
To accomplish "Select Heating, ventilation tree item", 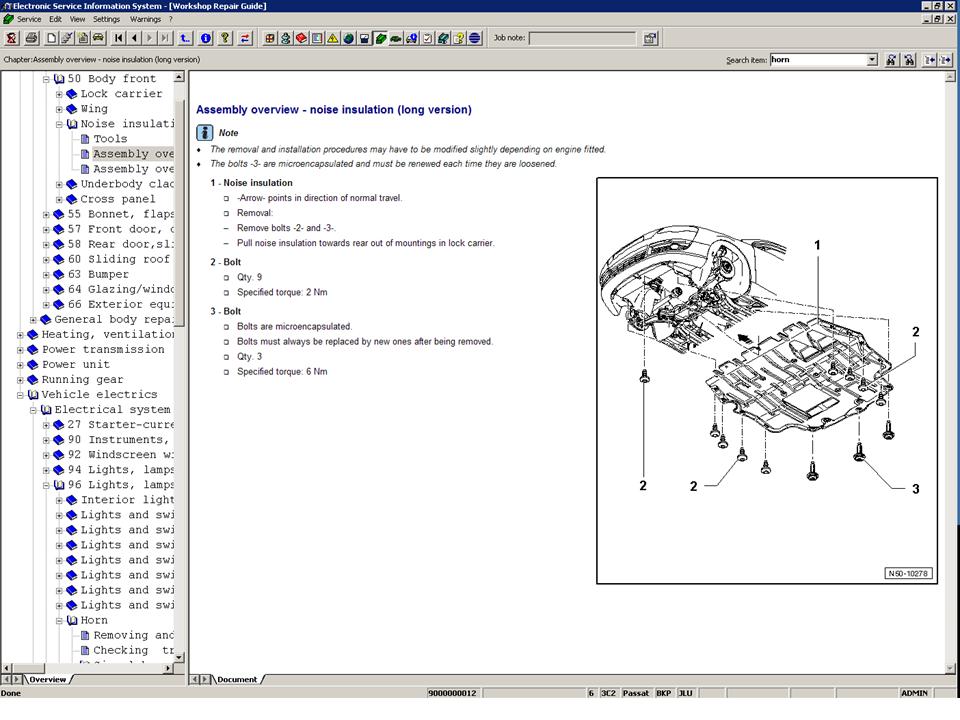I will [108, 335].
